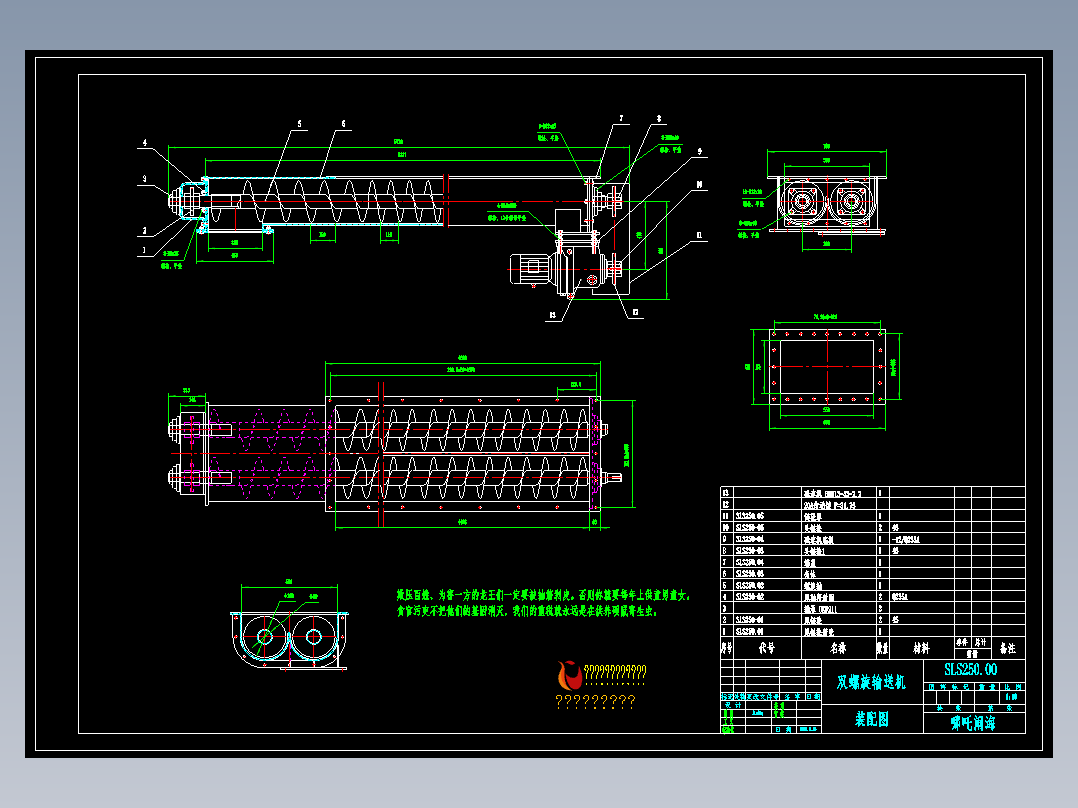Click balloon number 5 above side view

300,124
